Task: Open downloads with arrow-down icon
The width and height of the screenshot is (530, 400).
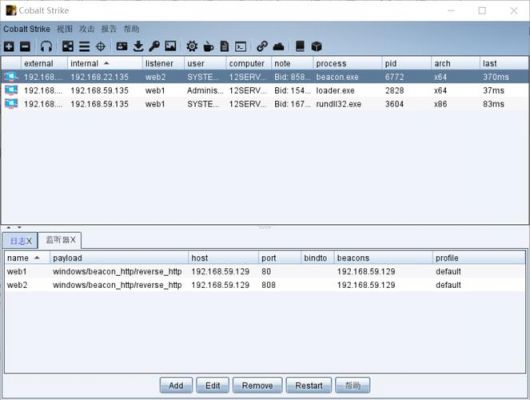Action: tap(138, 46)
